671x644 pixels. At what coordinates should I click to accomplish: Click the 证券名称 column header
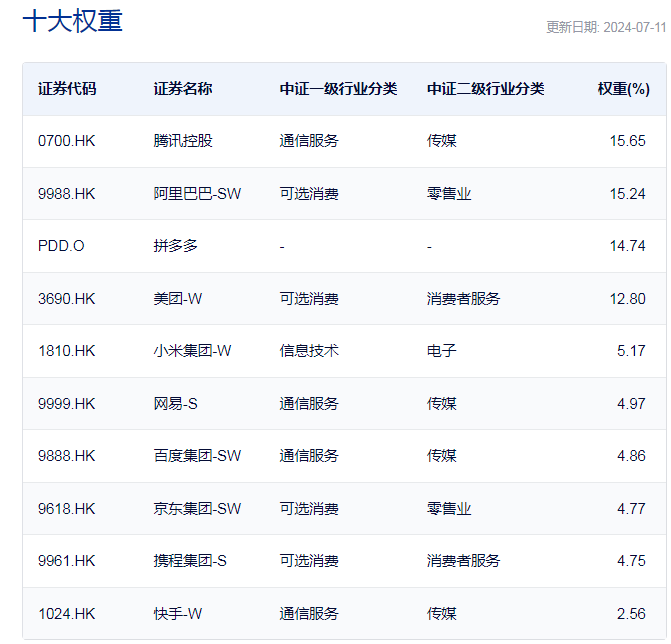(183, 89)
